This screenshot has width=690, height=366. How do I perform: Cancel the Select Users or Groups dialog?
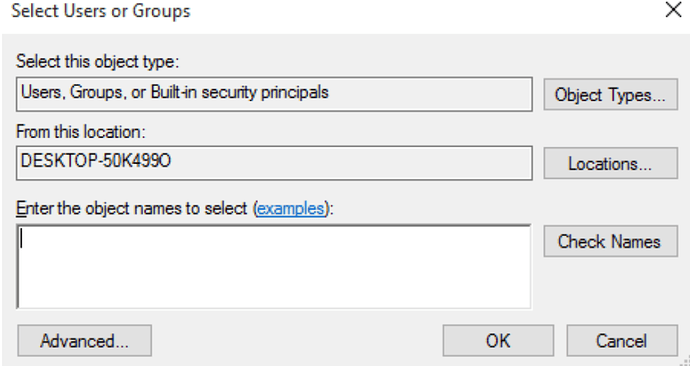[x=622, y=340]
